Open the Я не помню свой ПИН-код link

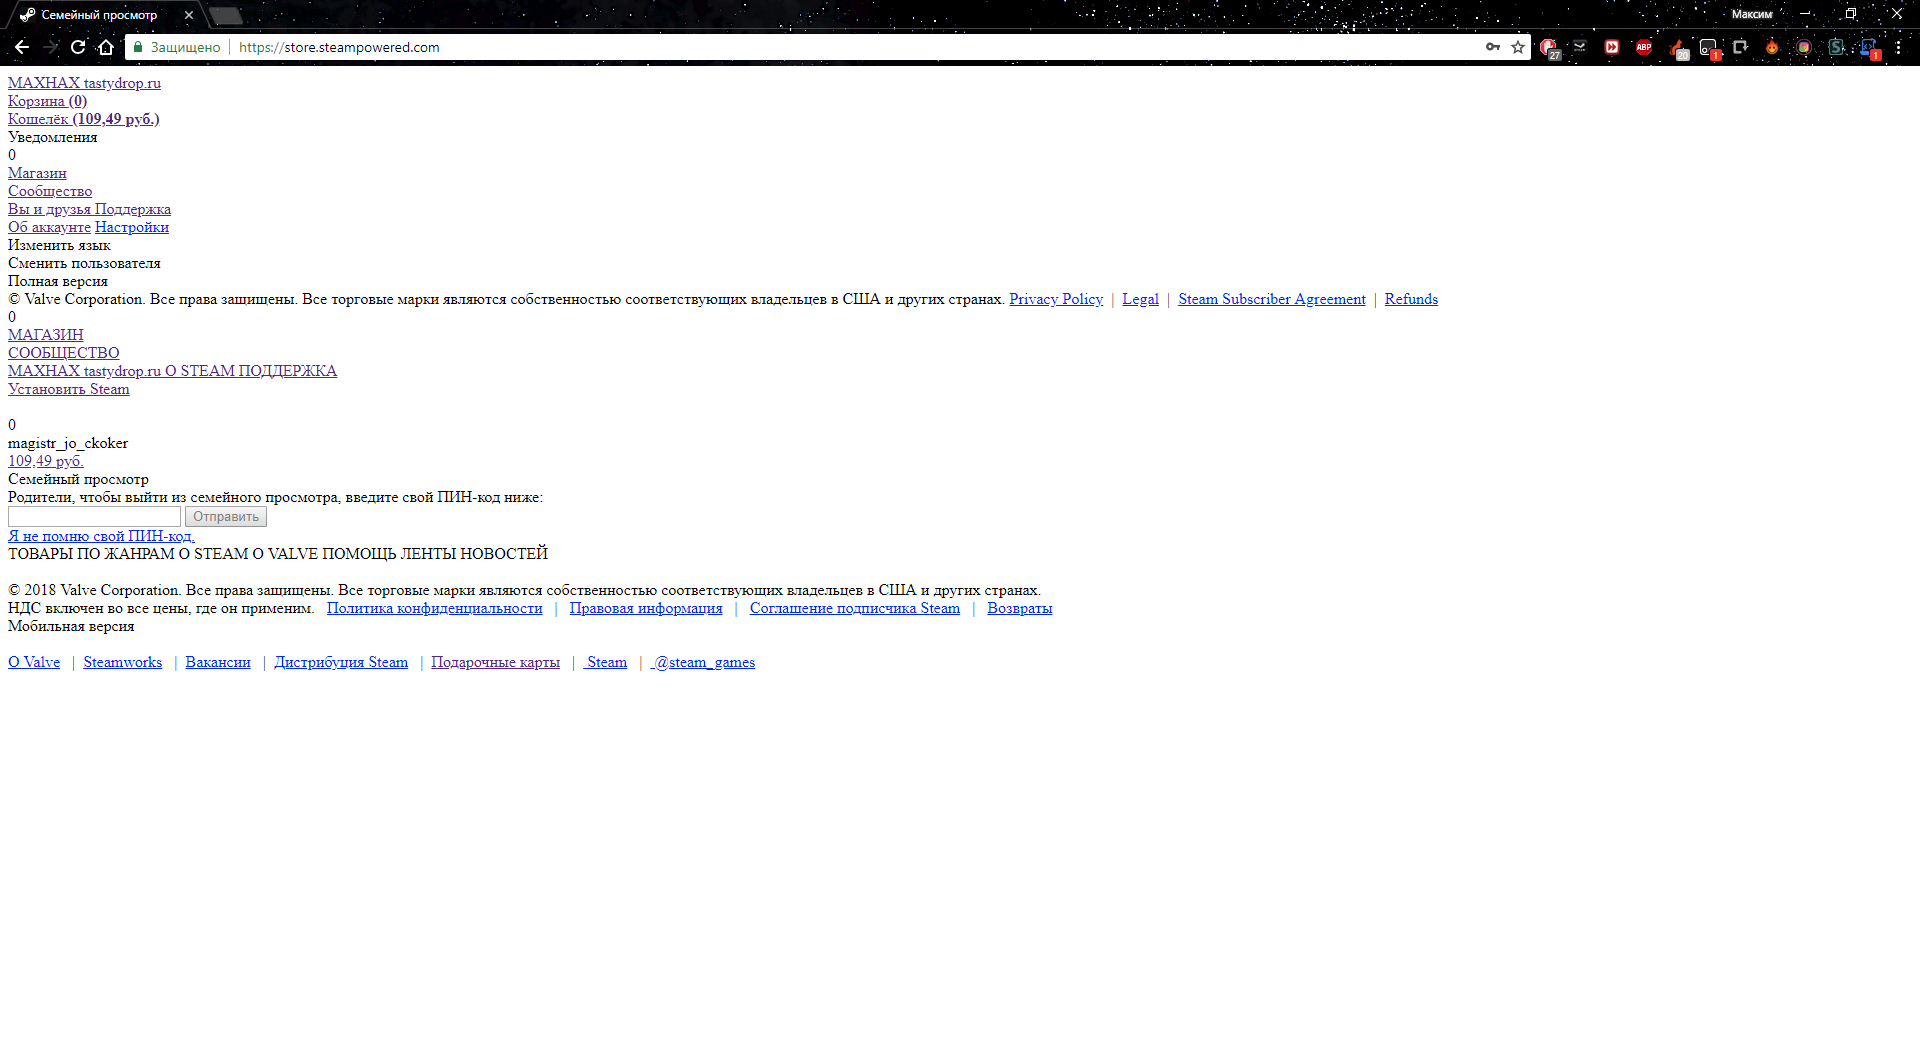point(101,536)
